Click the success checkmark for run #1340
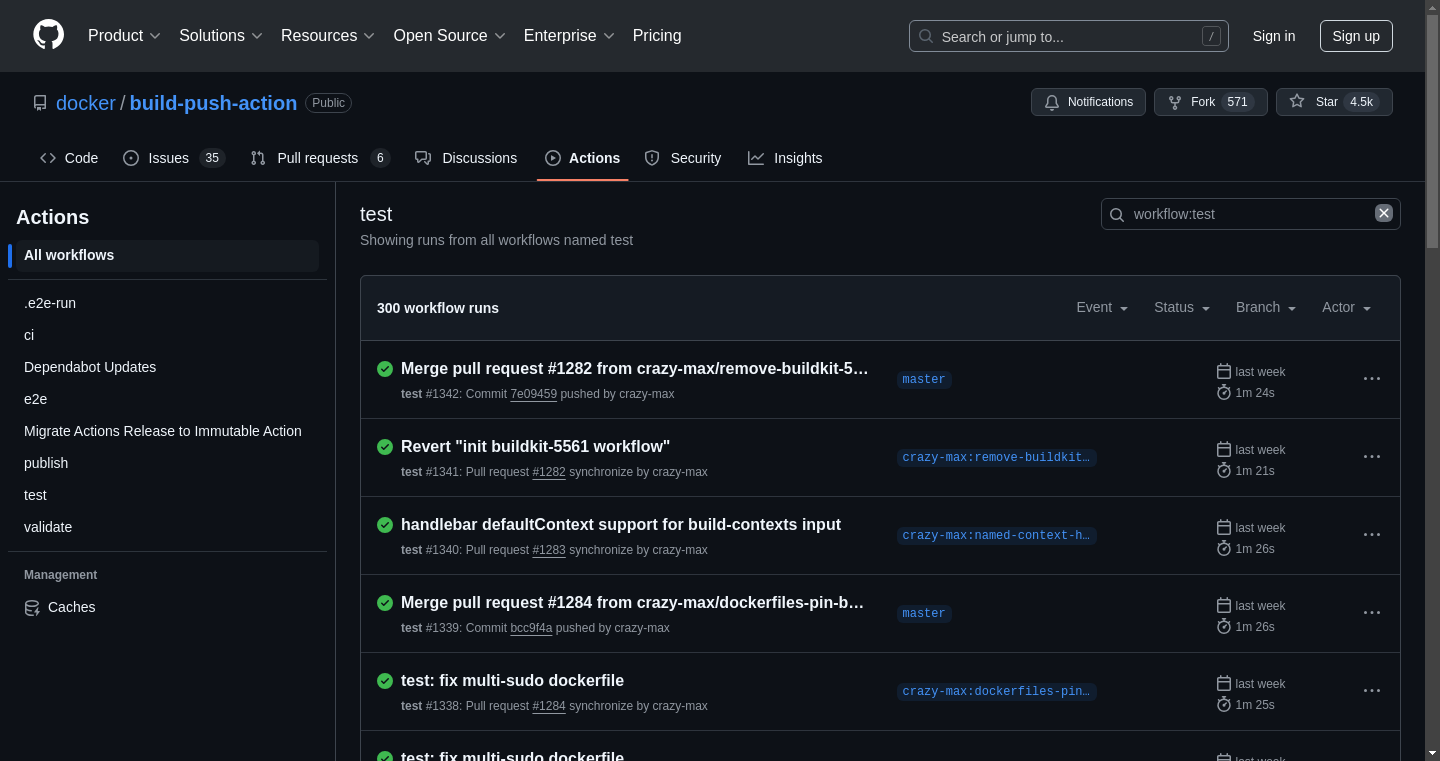This screenshot has height=761, width=1440. (385, 525)
